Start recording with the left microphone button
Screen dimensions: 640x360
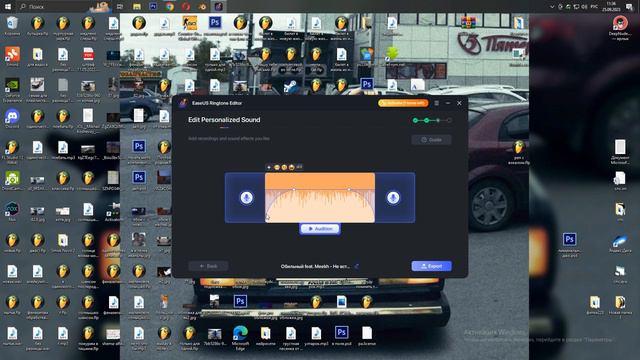click(x=246, y=198)
